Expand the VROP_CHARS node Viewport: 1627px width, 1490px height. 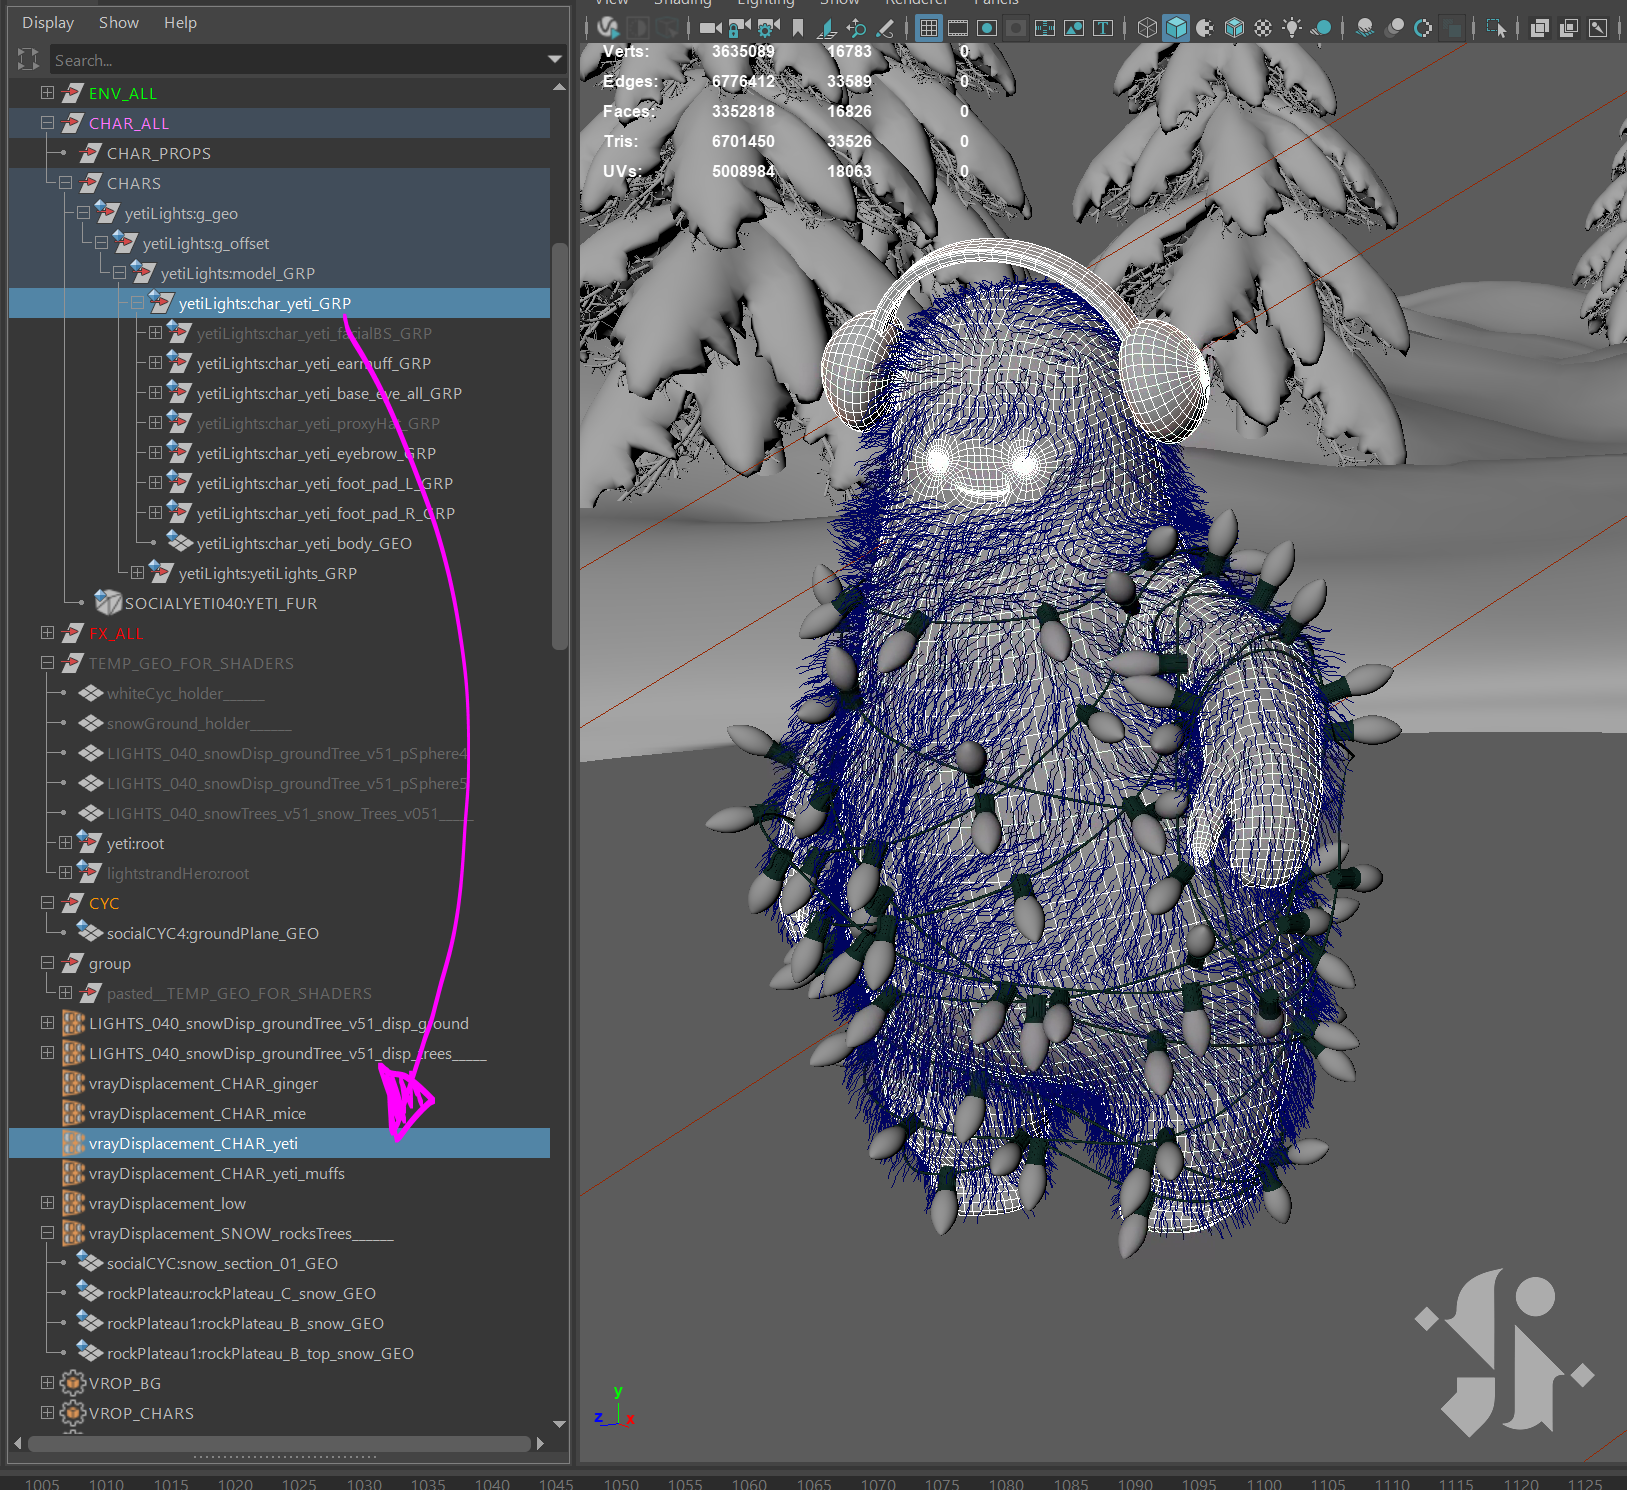pos(47,1413)
